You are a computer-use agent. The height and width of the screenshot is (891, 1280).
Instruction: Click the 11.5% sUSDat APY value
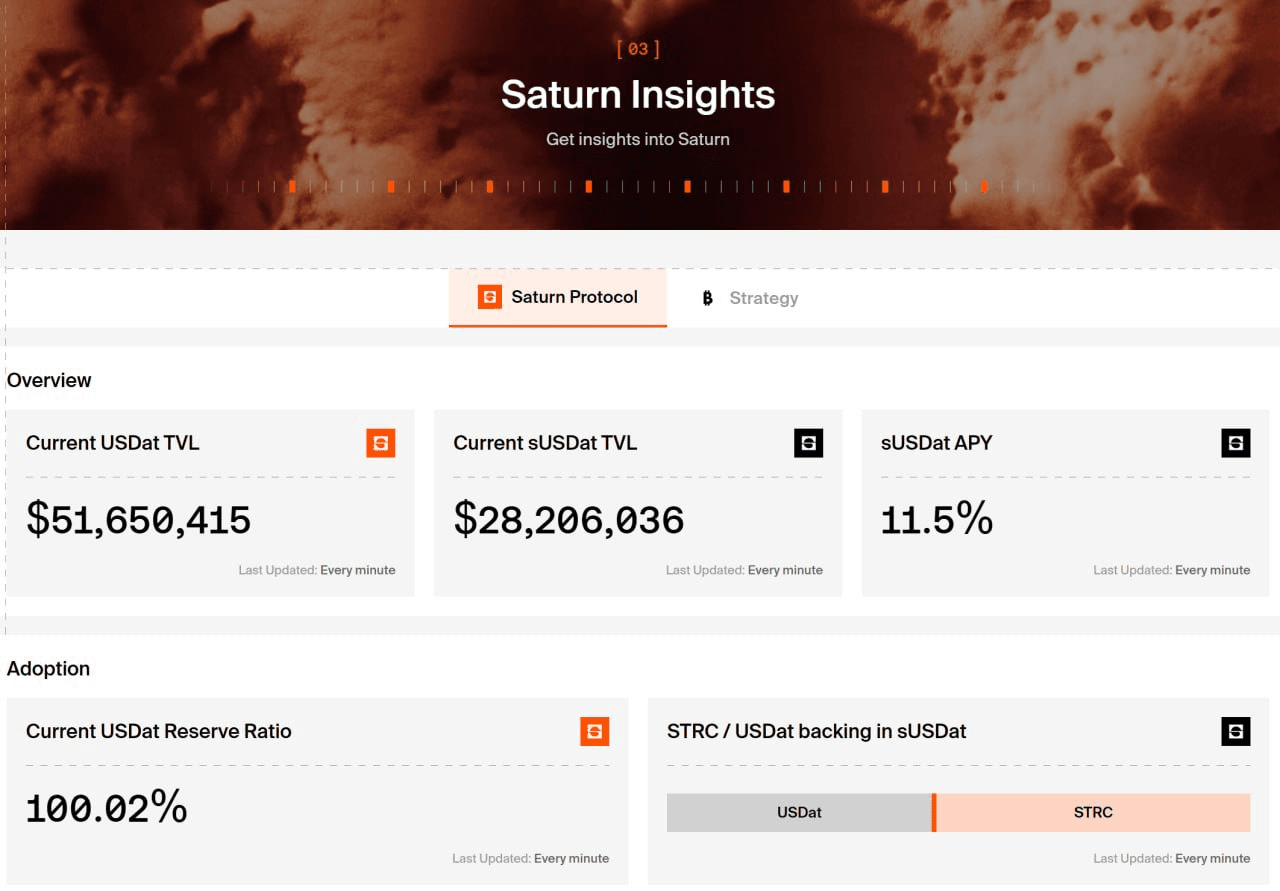936,520
